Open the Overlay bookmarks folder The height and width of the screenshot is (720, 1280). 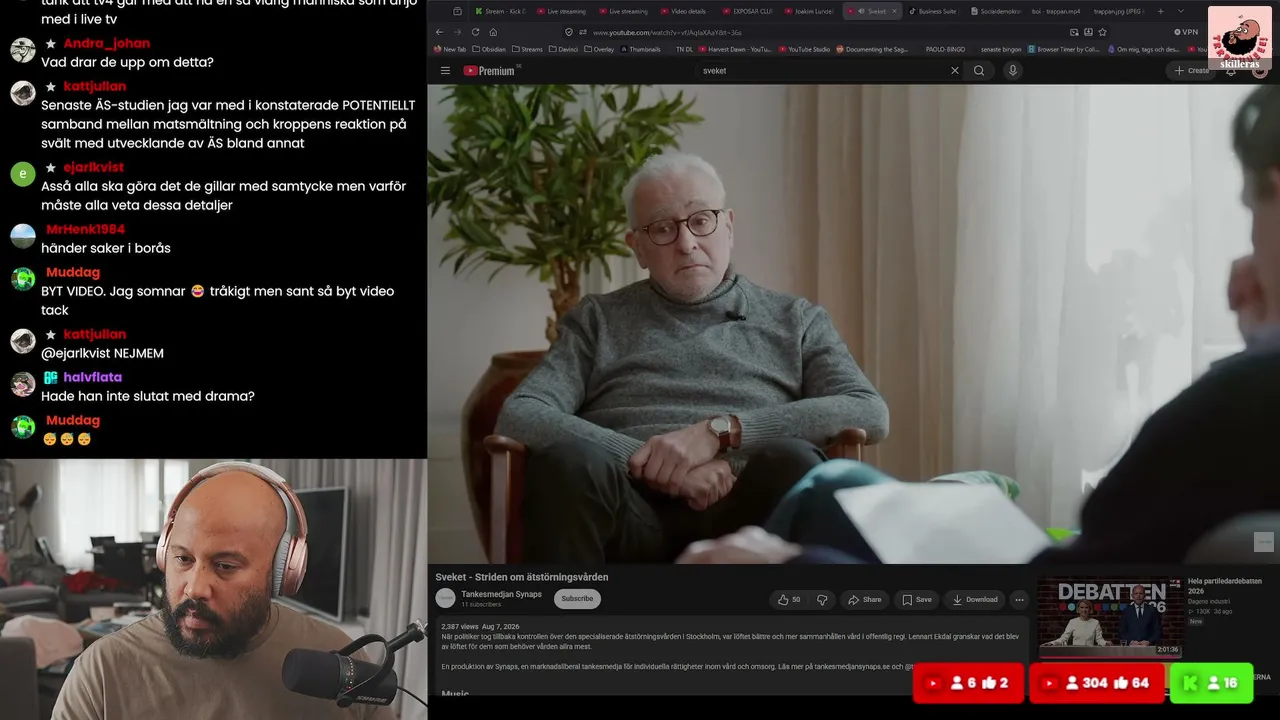click(600, 49)
